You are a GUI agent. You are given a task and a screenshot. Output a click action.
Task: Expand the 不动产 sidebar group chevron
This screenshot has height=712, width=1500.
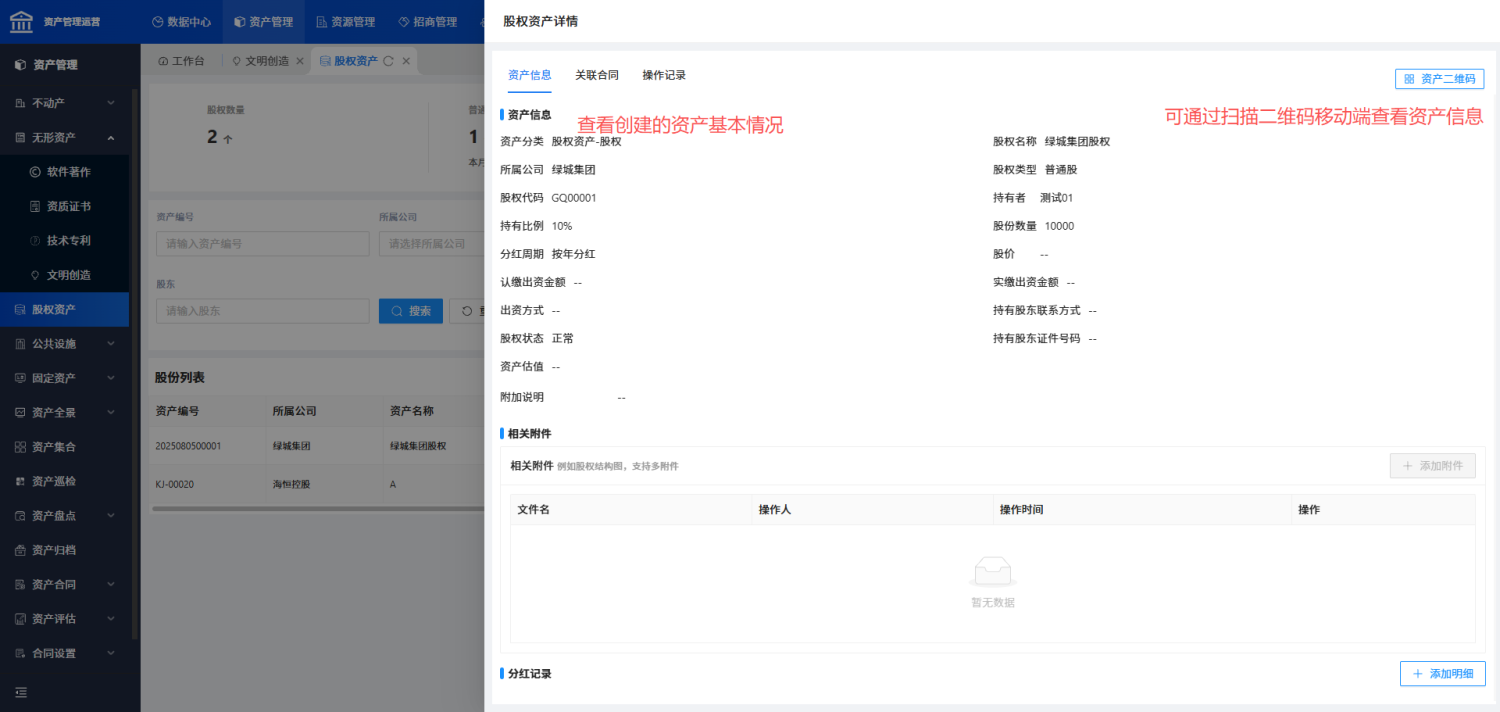110,103
